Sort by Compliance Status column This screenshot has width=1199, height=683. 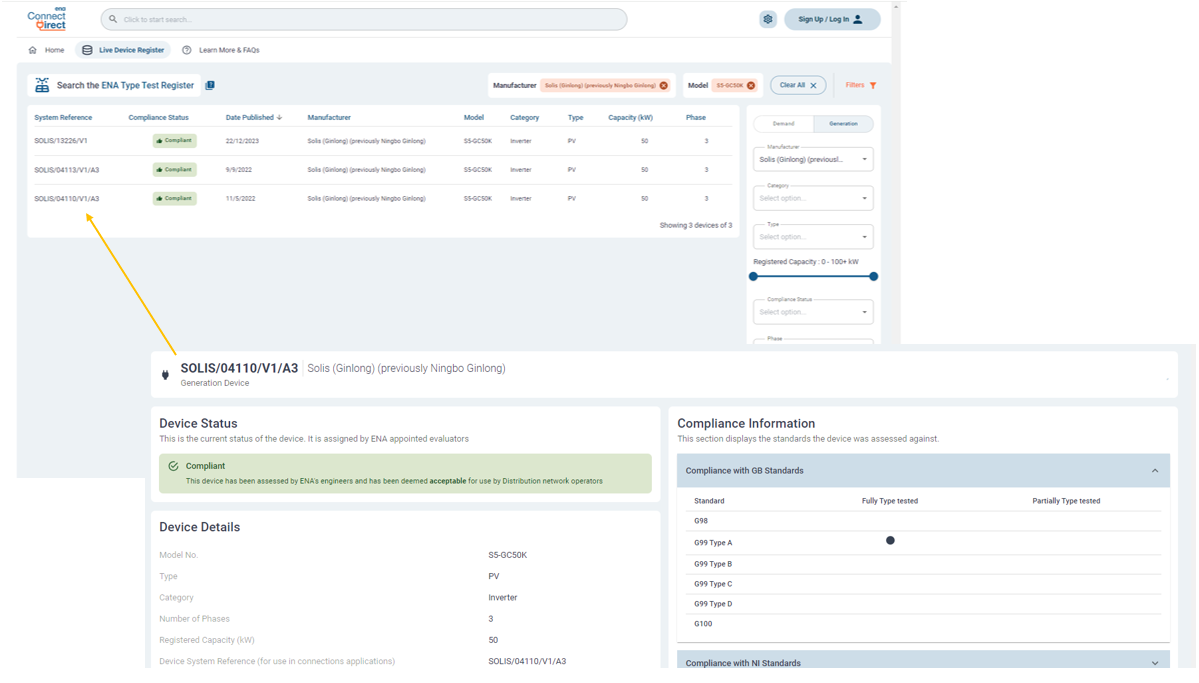click(x=158, y=118)
